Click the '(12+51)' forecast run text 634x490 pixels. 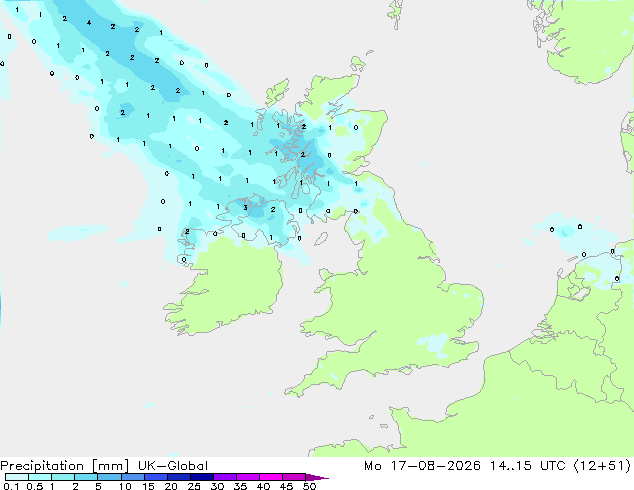pos(602,466)
